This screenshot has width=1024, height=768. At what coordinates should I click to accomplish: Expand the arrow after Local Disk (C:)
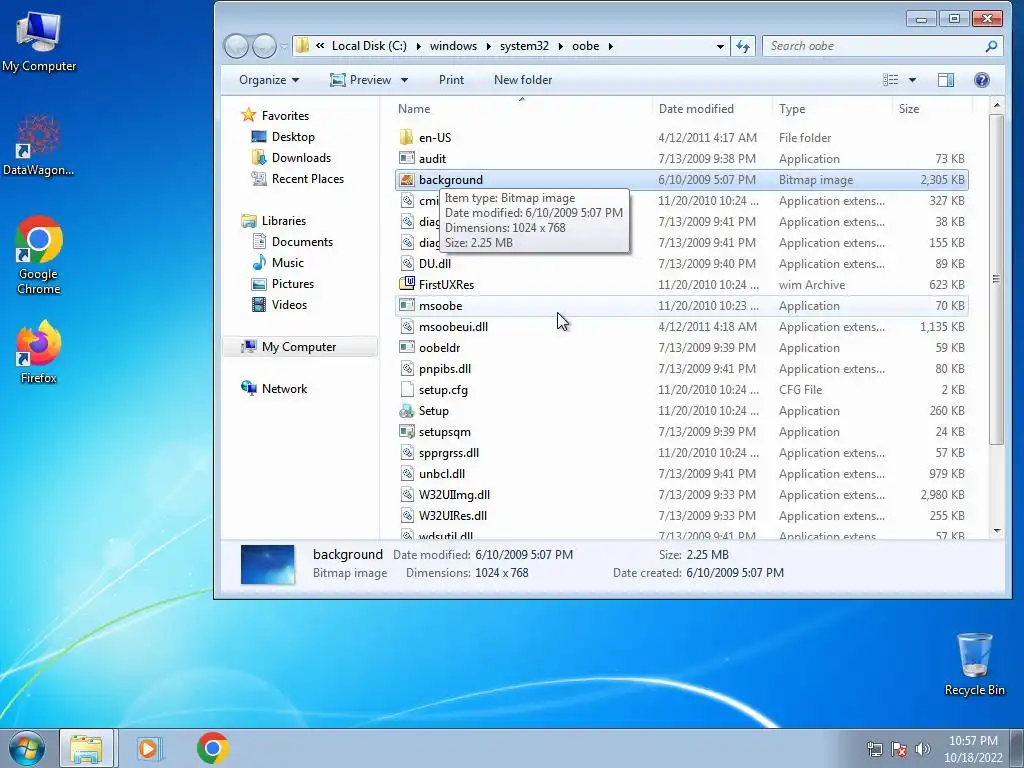point(418,46)
